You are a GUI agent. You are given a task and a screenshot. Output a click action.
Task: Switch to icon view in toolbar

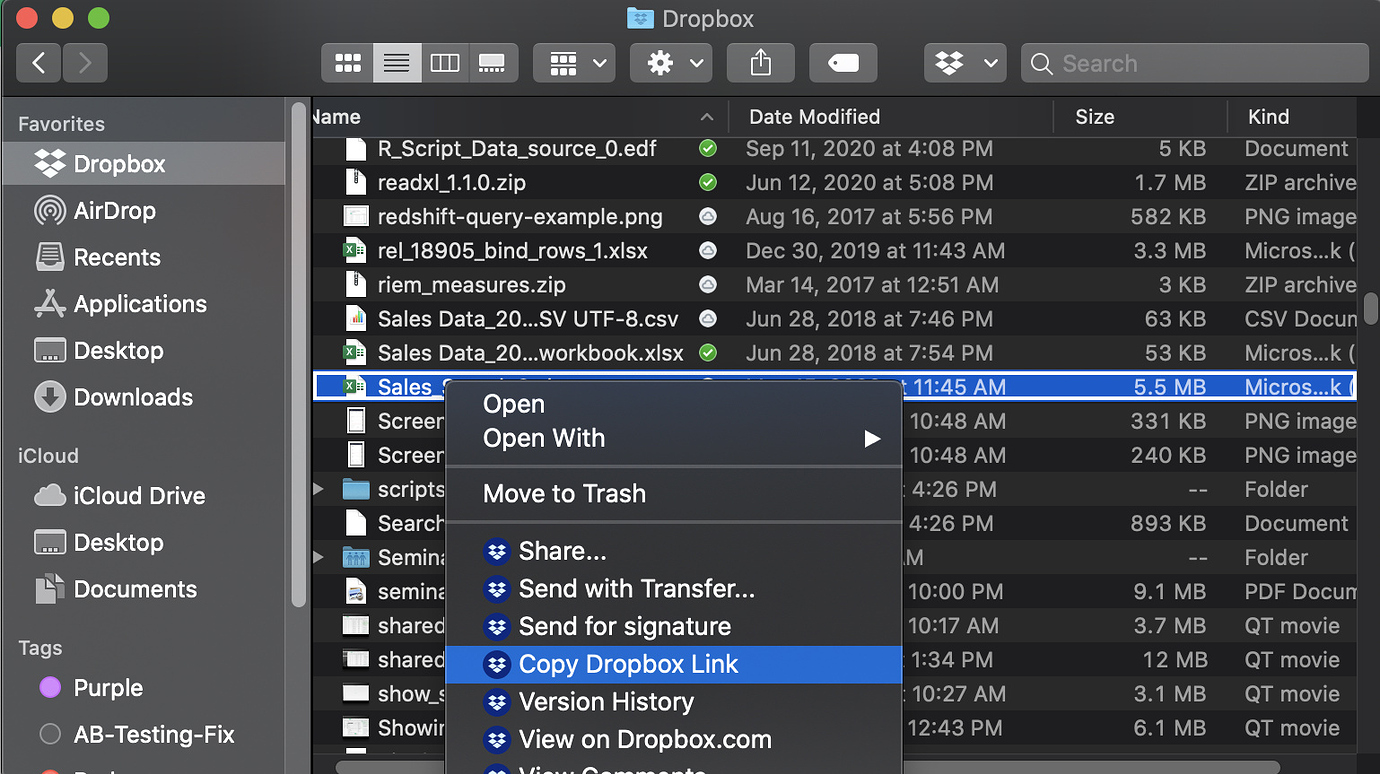tap(347, 63)
